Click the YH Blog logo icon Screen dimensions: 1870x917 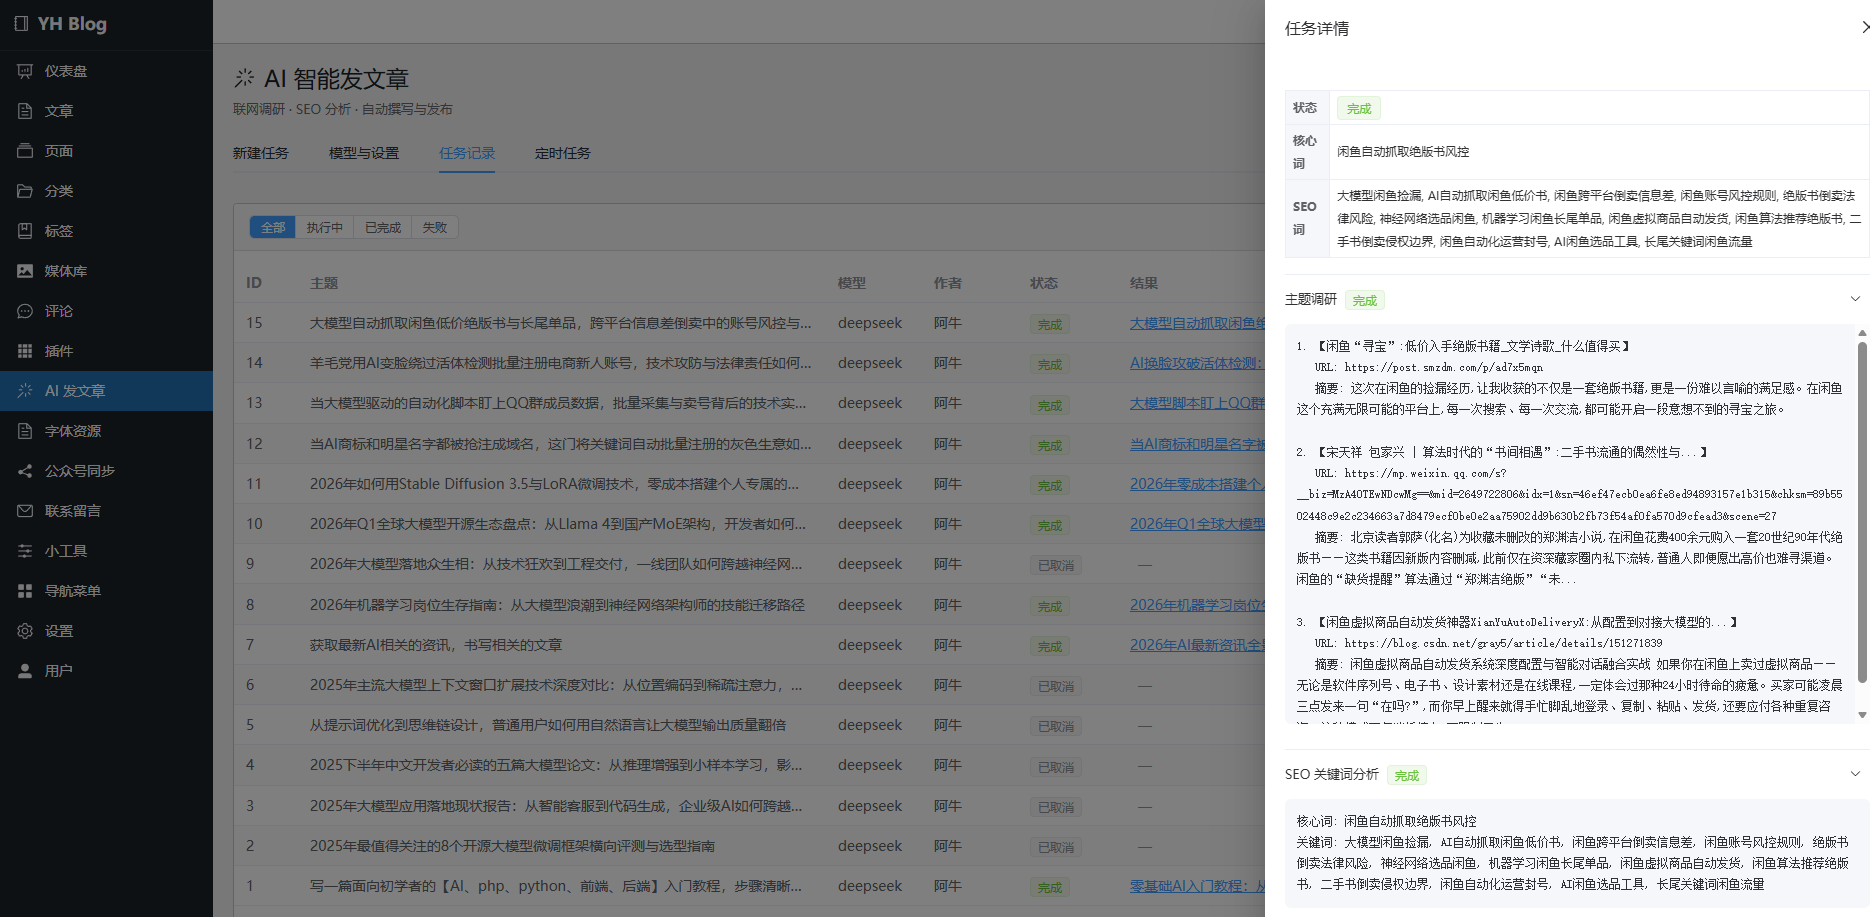point(21,24)
